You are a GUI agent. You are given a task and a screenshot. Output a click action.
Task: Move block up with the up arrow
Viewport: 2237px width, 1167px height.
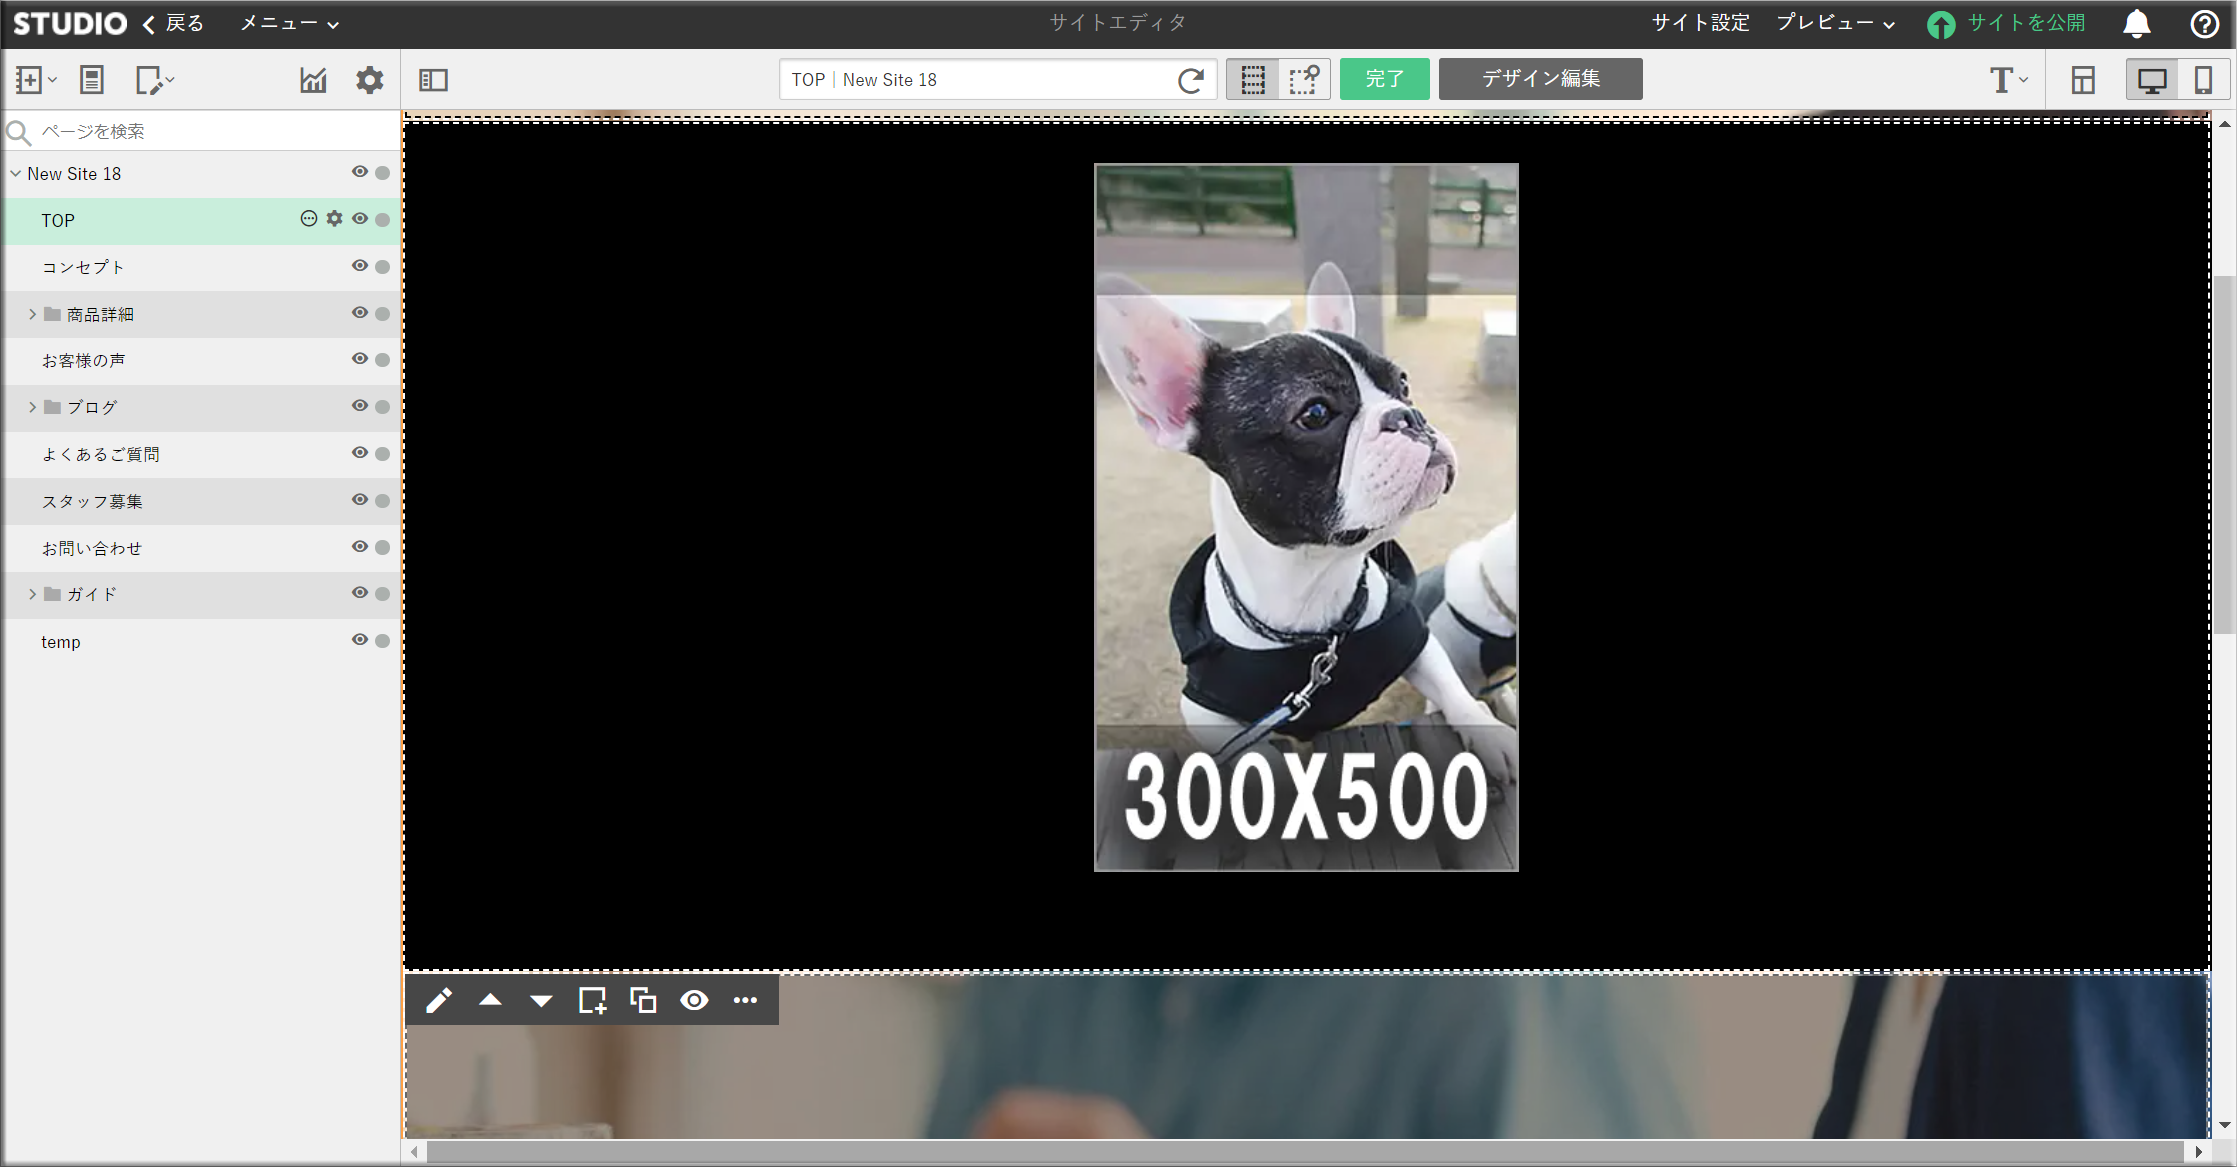(490, 1000)
